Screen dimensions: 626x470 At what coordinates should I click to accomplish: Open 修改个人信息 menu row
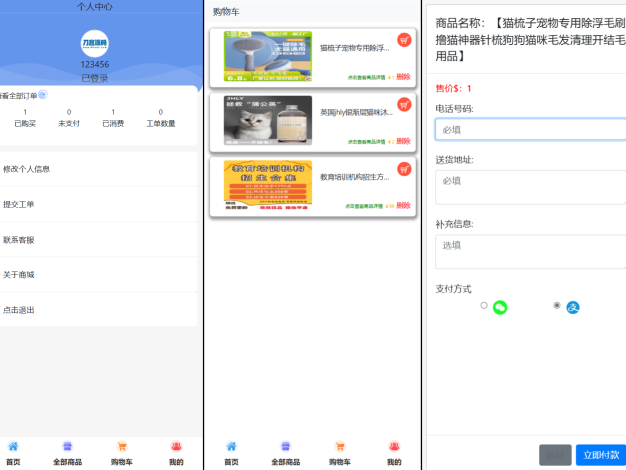coord(98,169)
